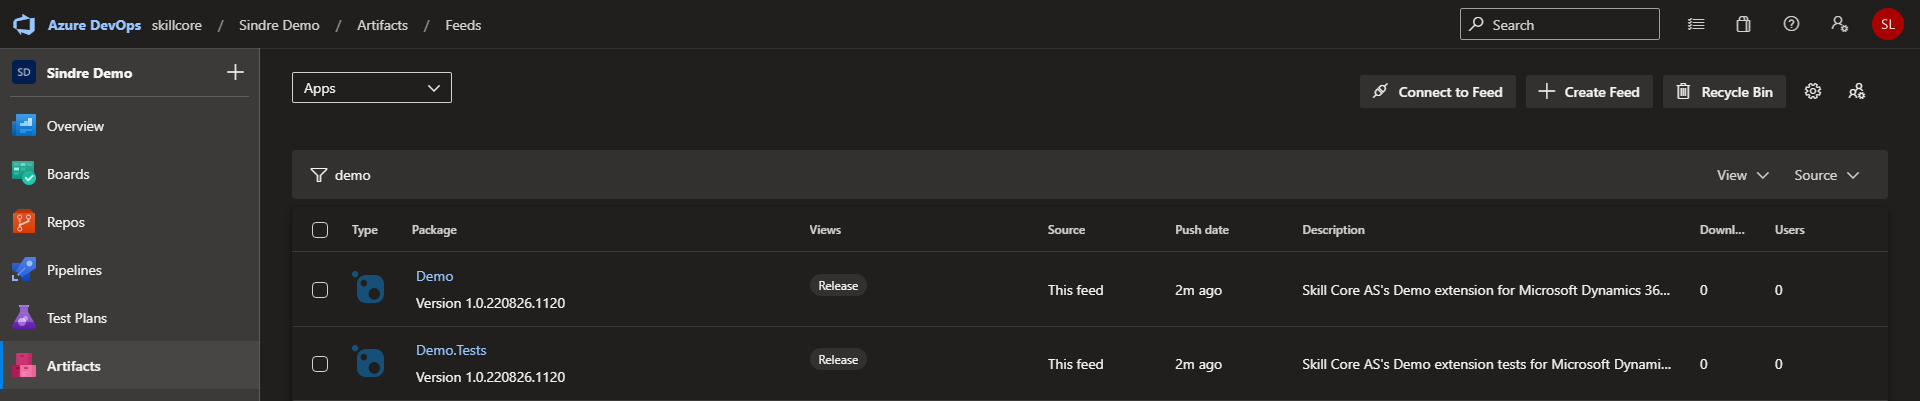This screenshot has height=401, width=1920.
Task: Open the work items list icon
Action: (x=1696, y=24)
